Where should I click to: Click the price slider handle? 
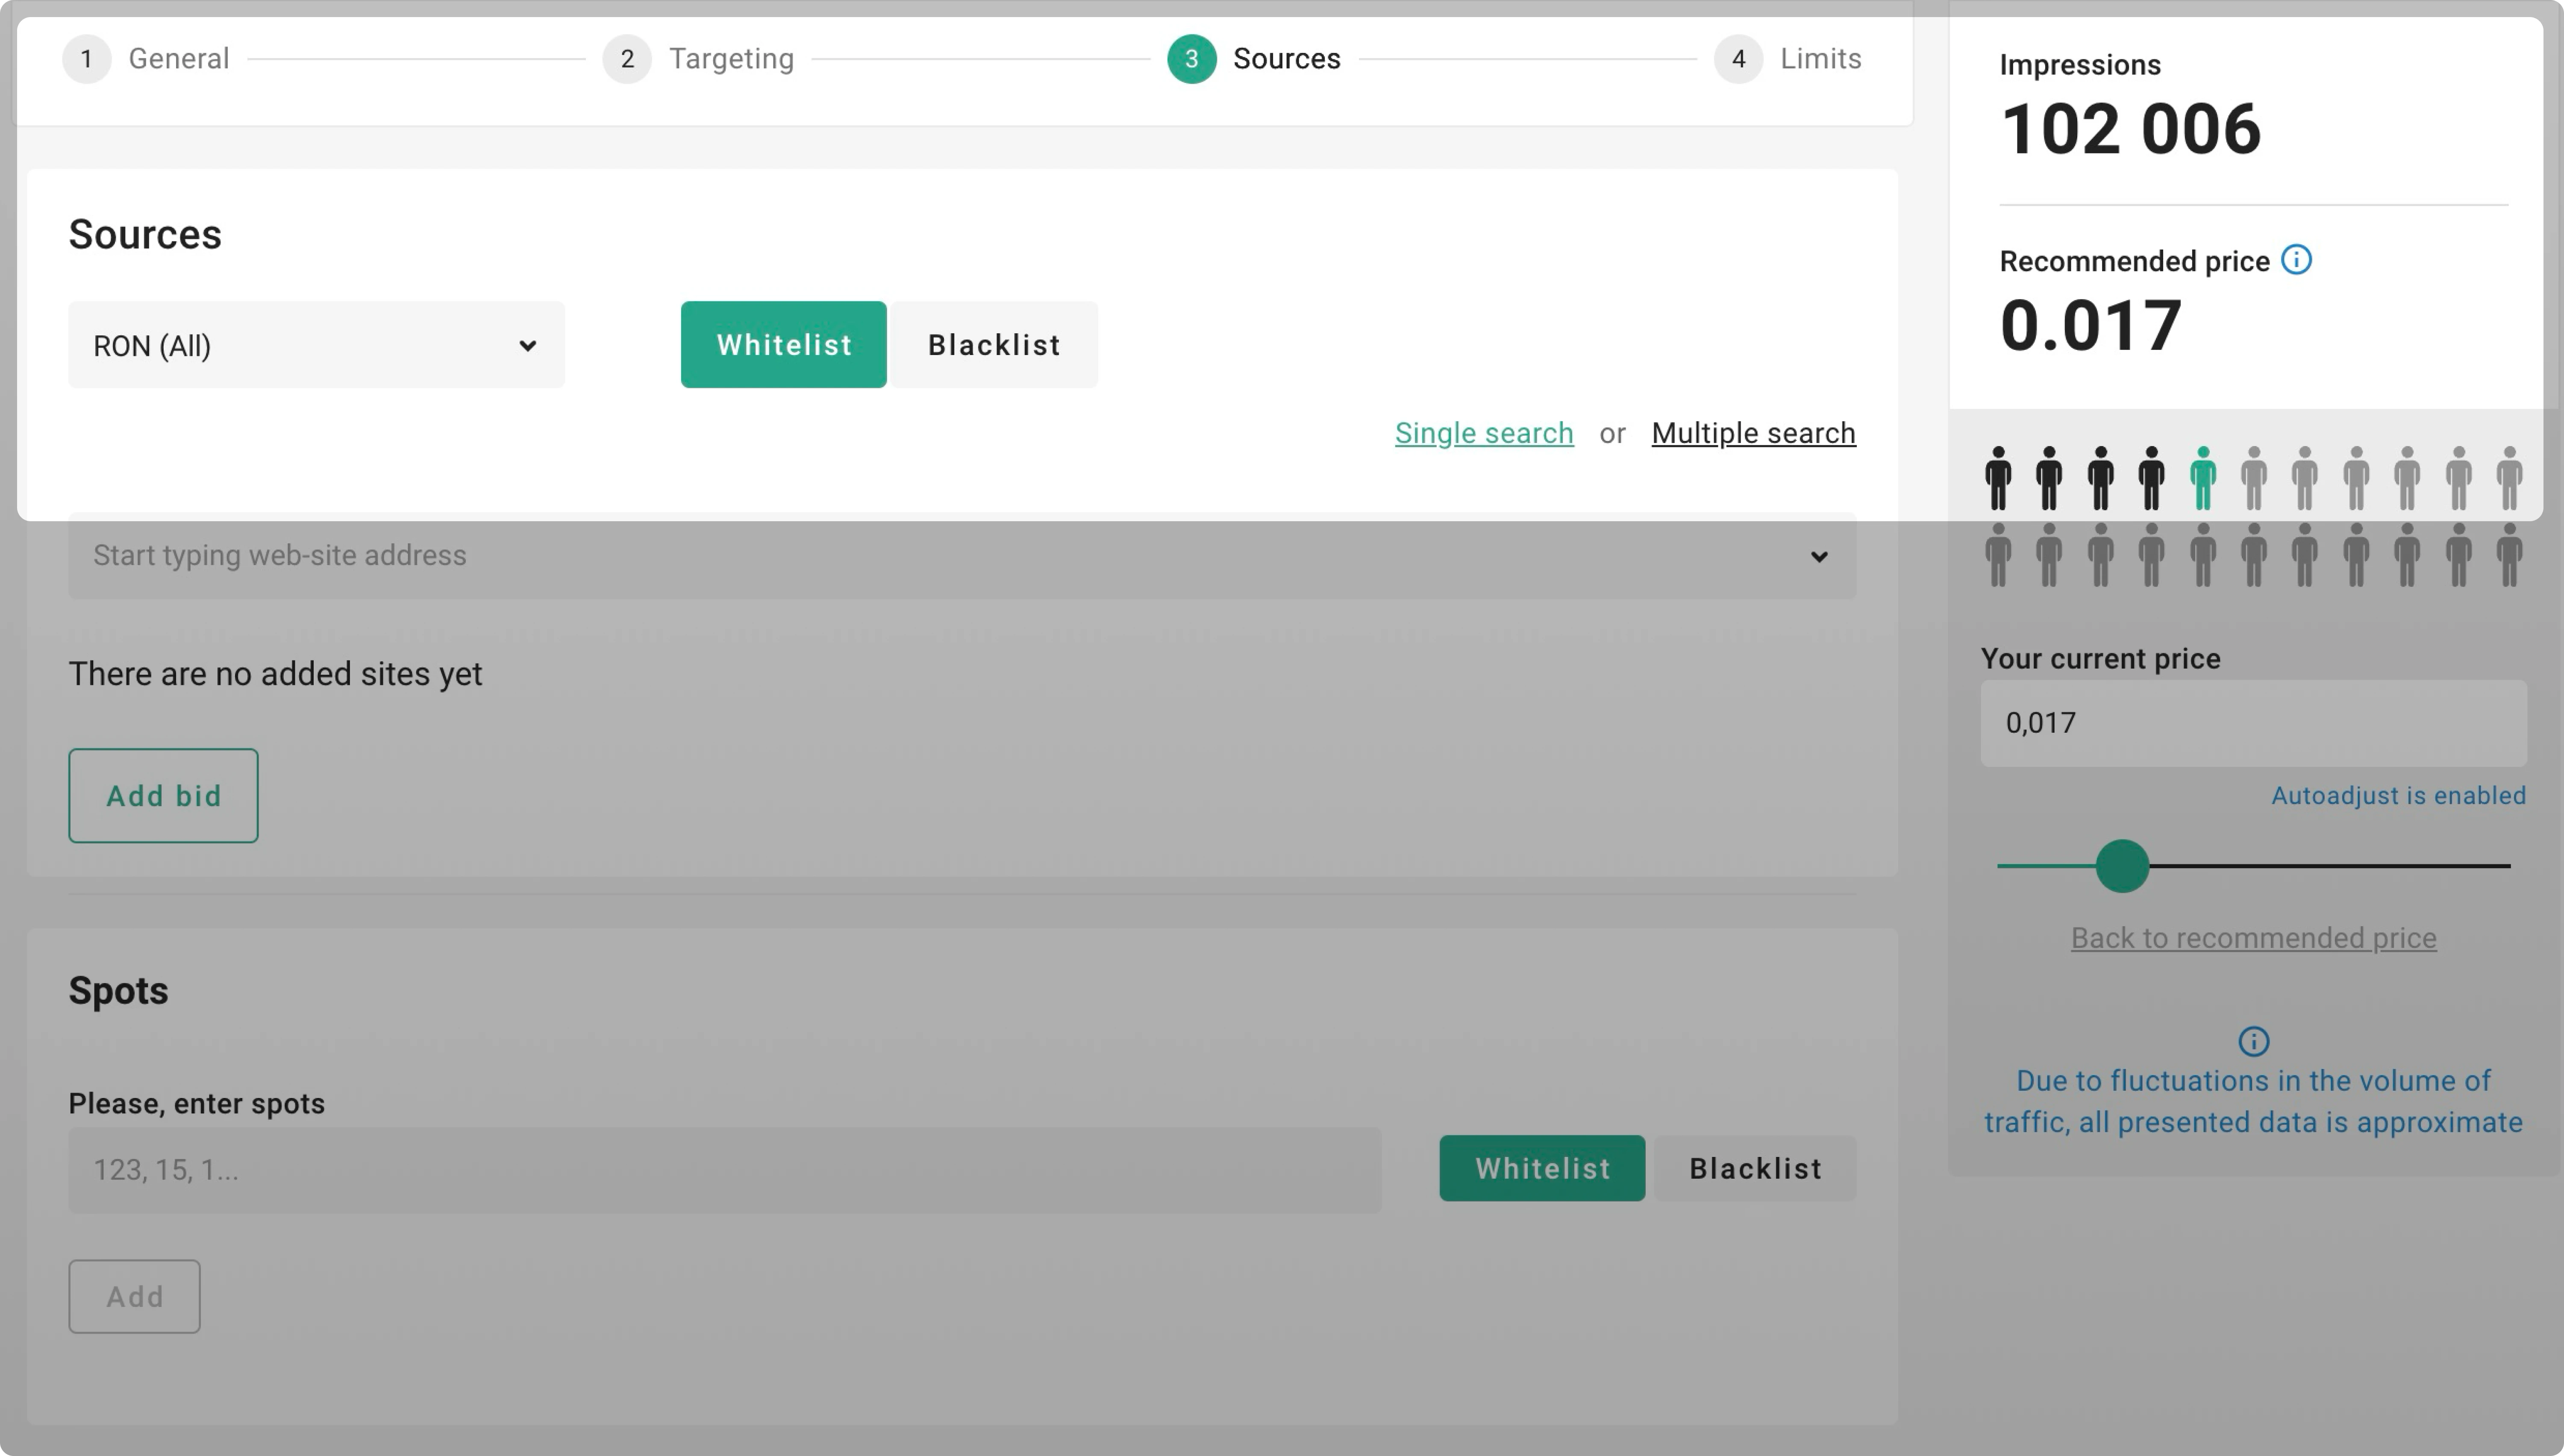click(x=2122, y=865)
